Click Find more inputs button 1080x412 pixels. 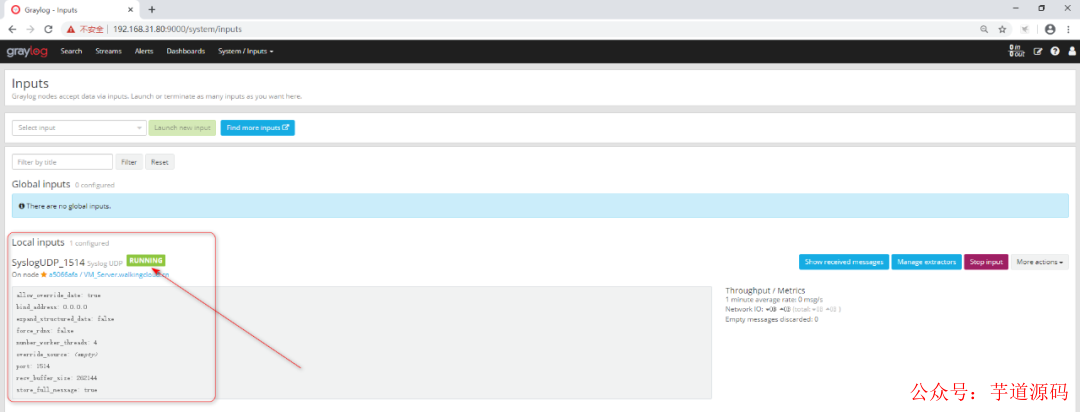258,127
